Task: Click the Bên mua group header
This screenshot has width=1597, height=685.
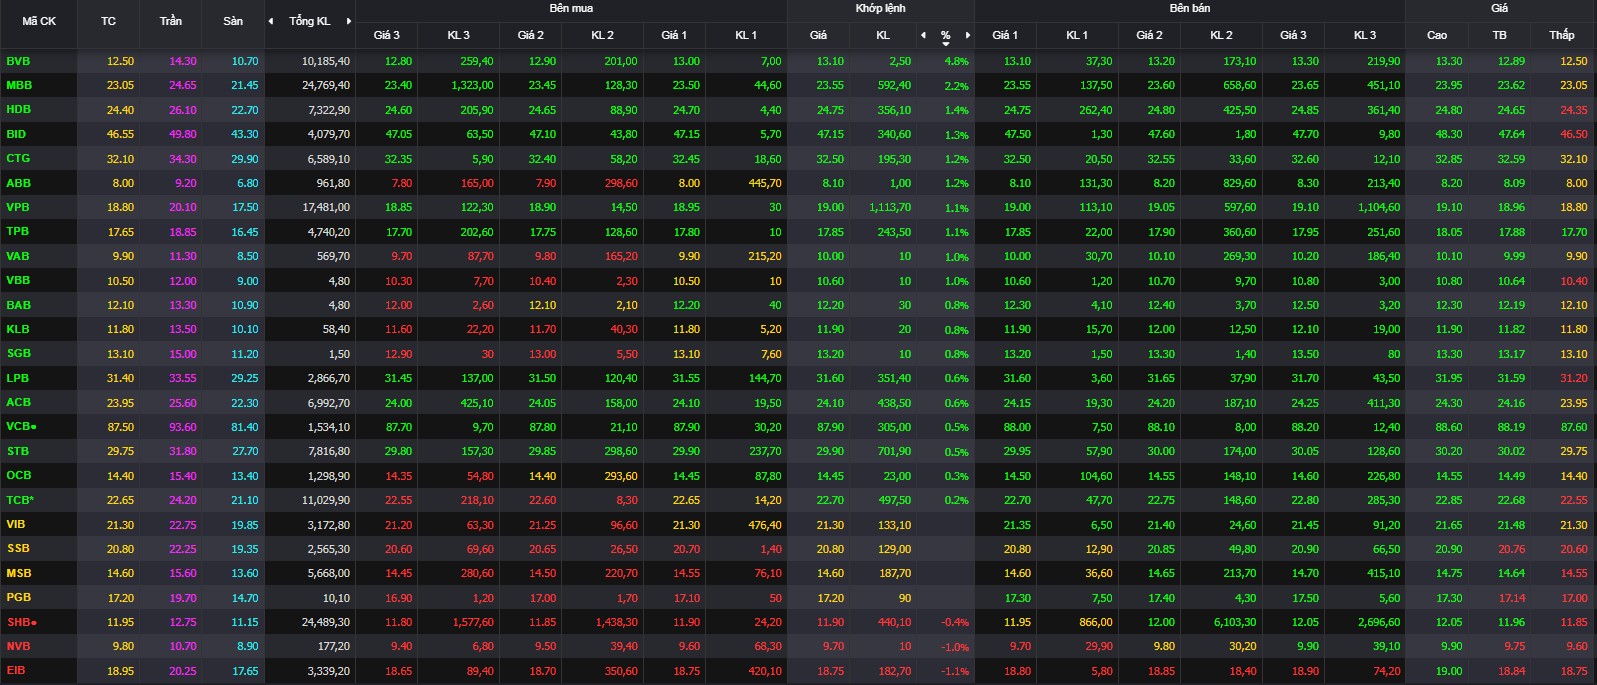Action: coord(571,8)
